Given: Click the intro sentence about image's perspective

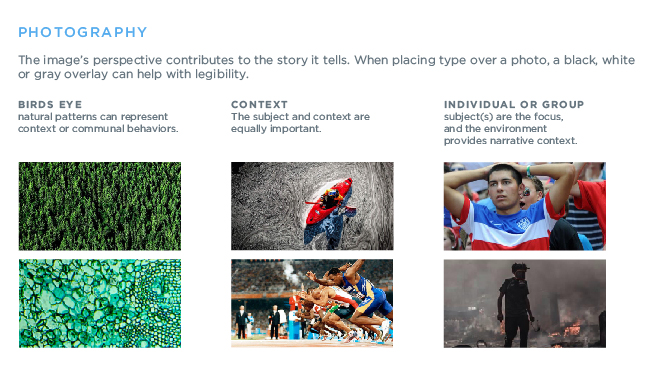Looking at the screenshot, I should click(184, 60).
